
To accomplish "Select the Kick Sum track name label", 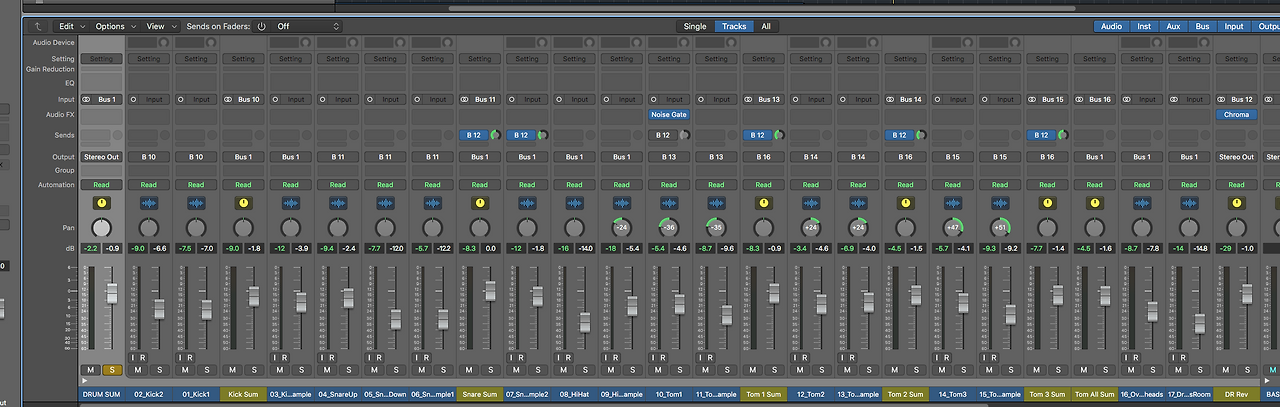I will (243, 394).
